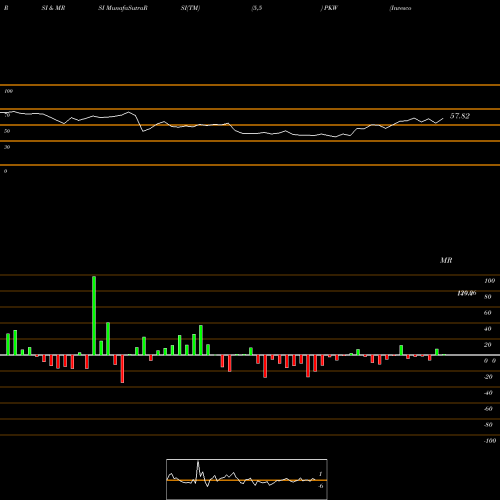
Task: Click the longest red bar in MR histogram
Action: pyautogui.click(x=122, y=369)
